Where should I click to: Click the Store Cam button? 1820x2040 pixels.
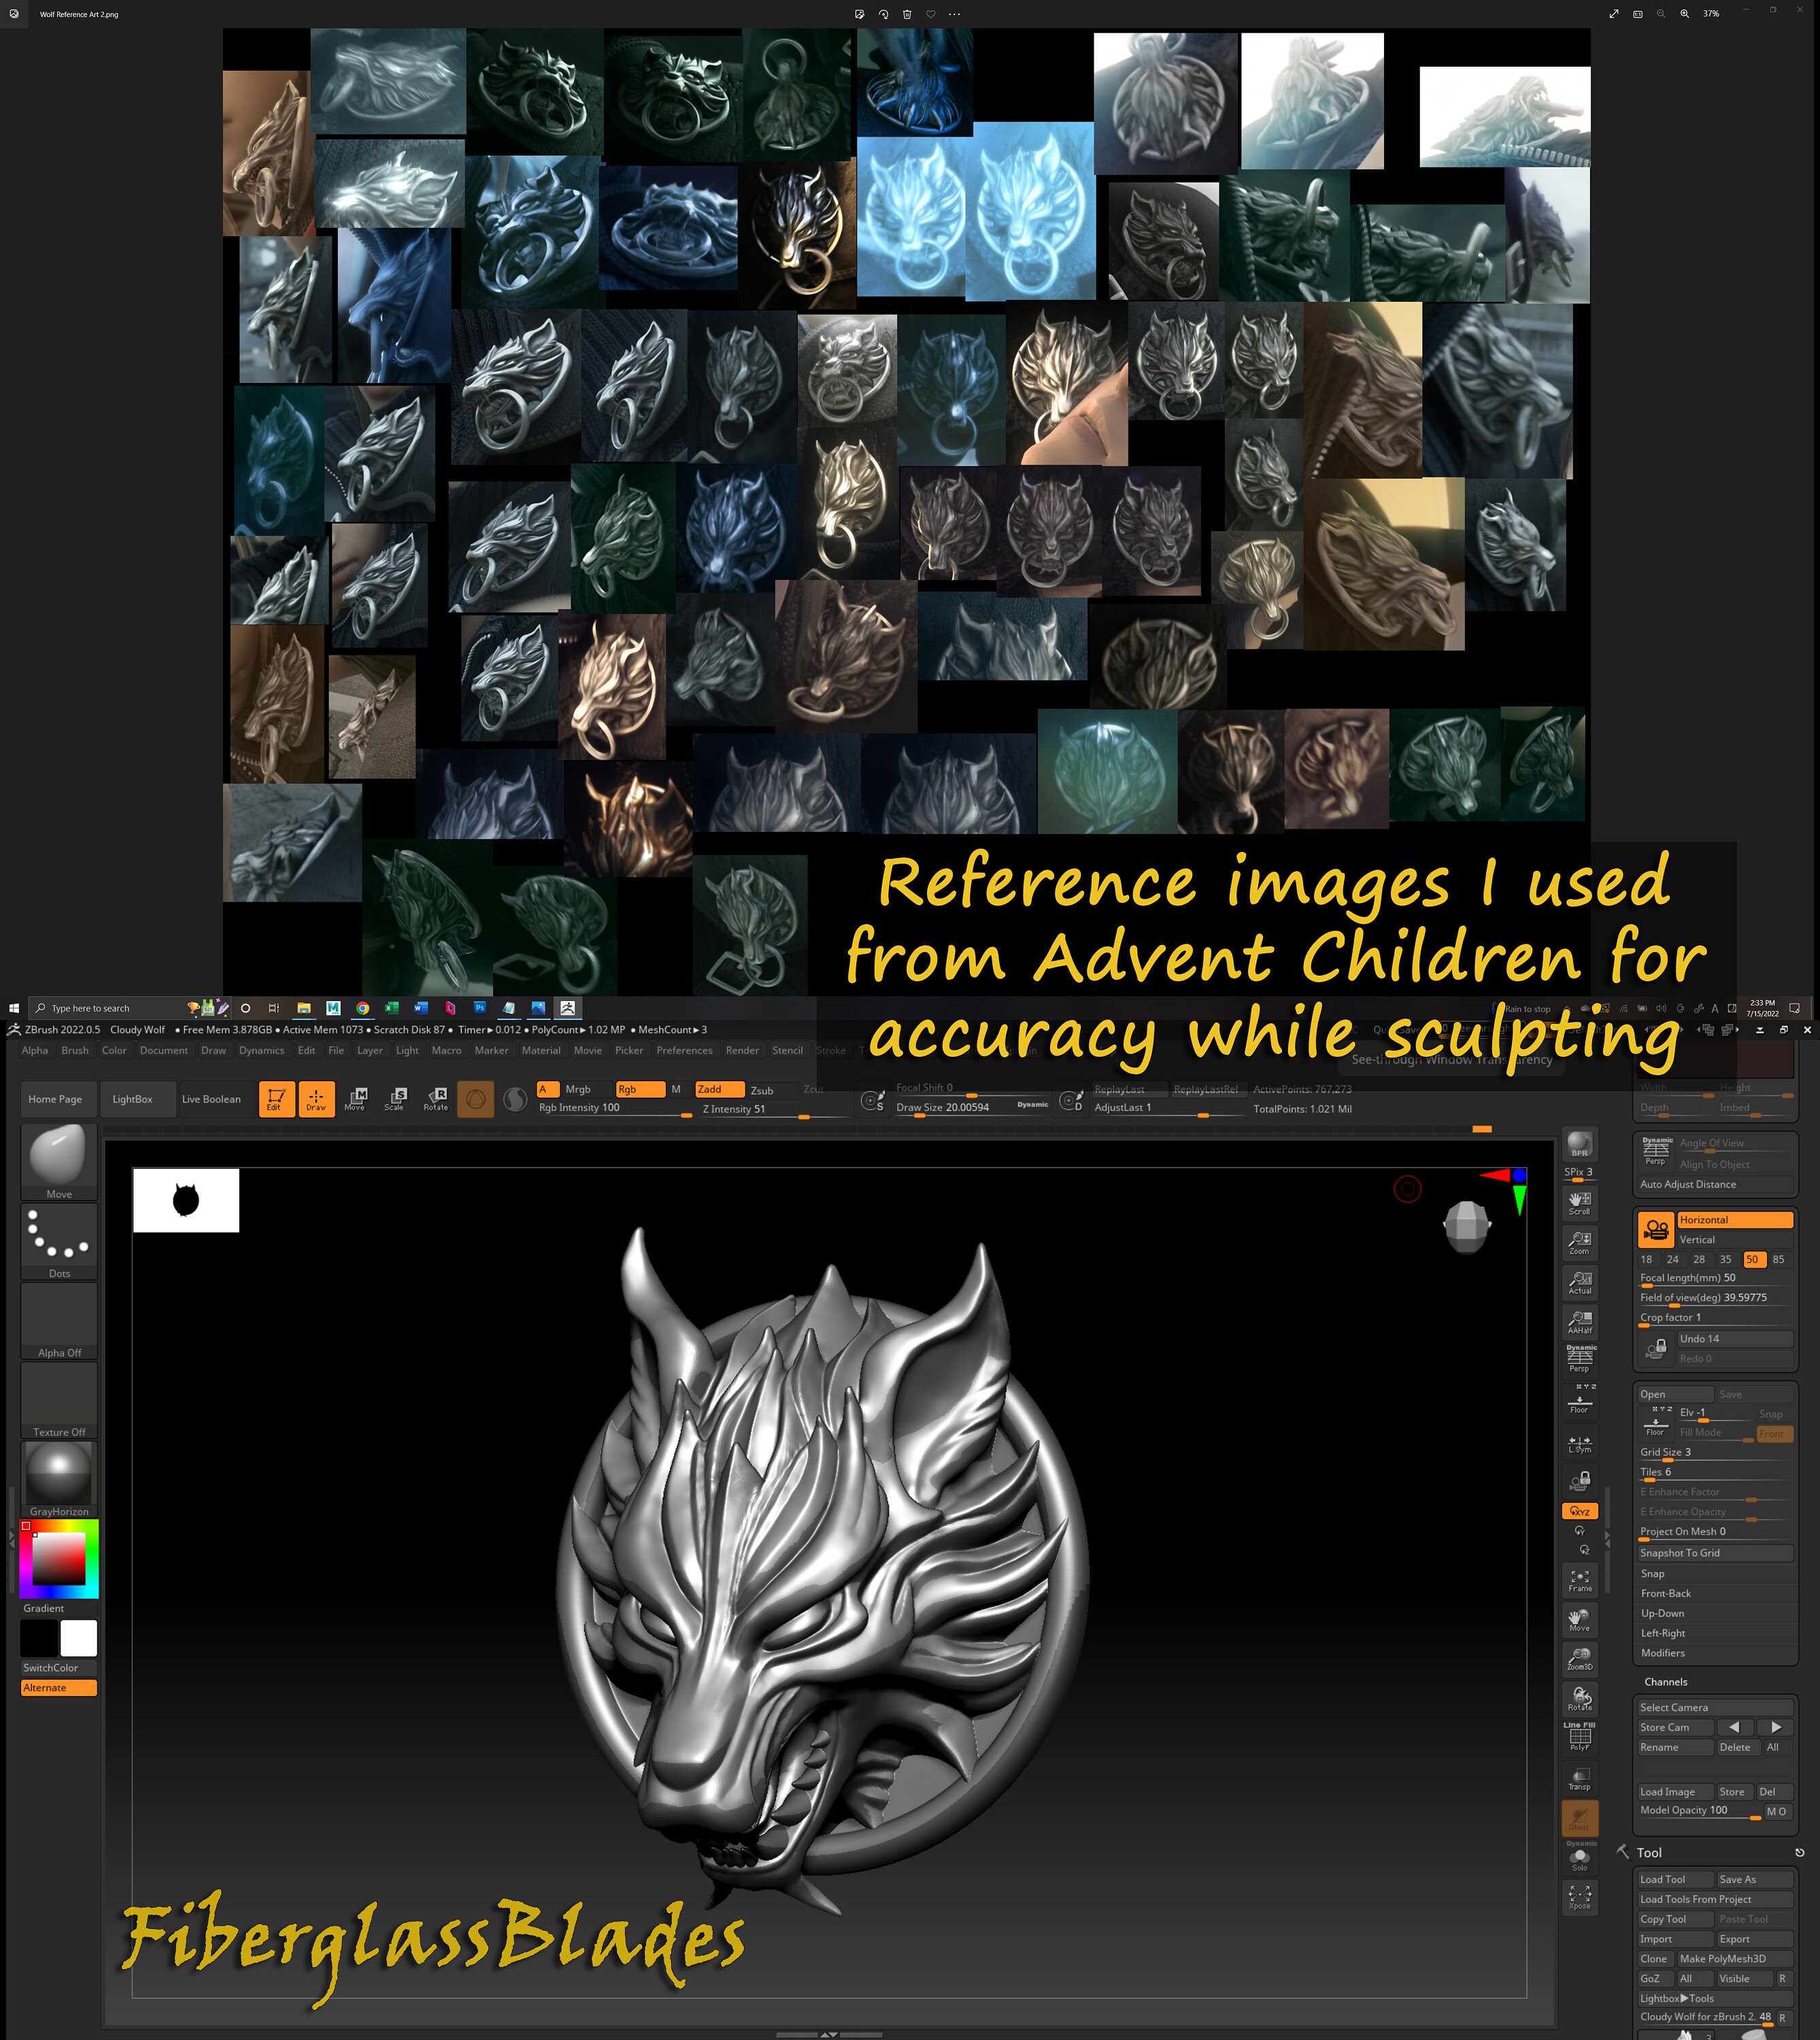pyautogui.click(x=1675, y=1728)
